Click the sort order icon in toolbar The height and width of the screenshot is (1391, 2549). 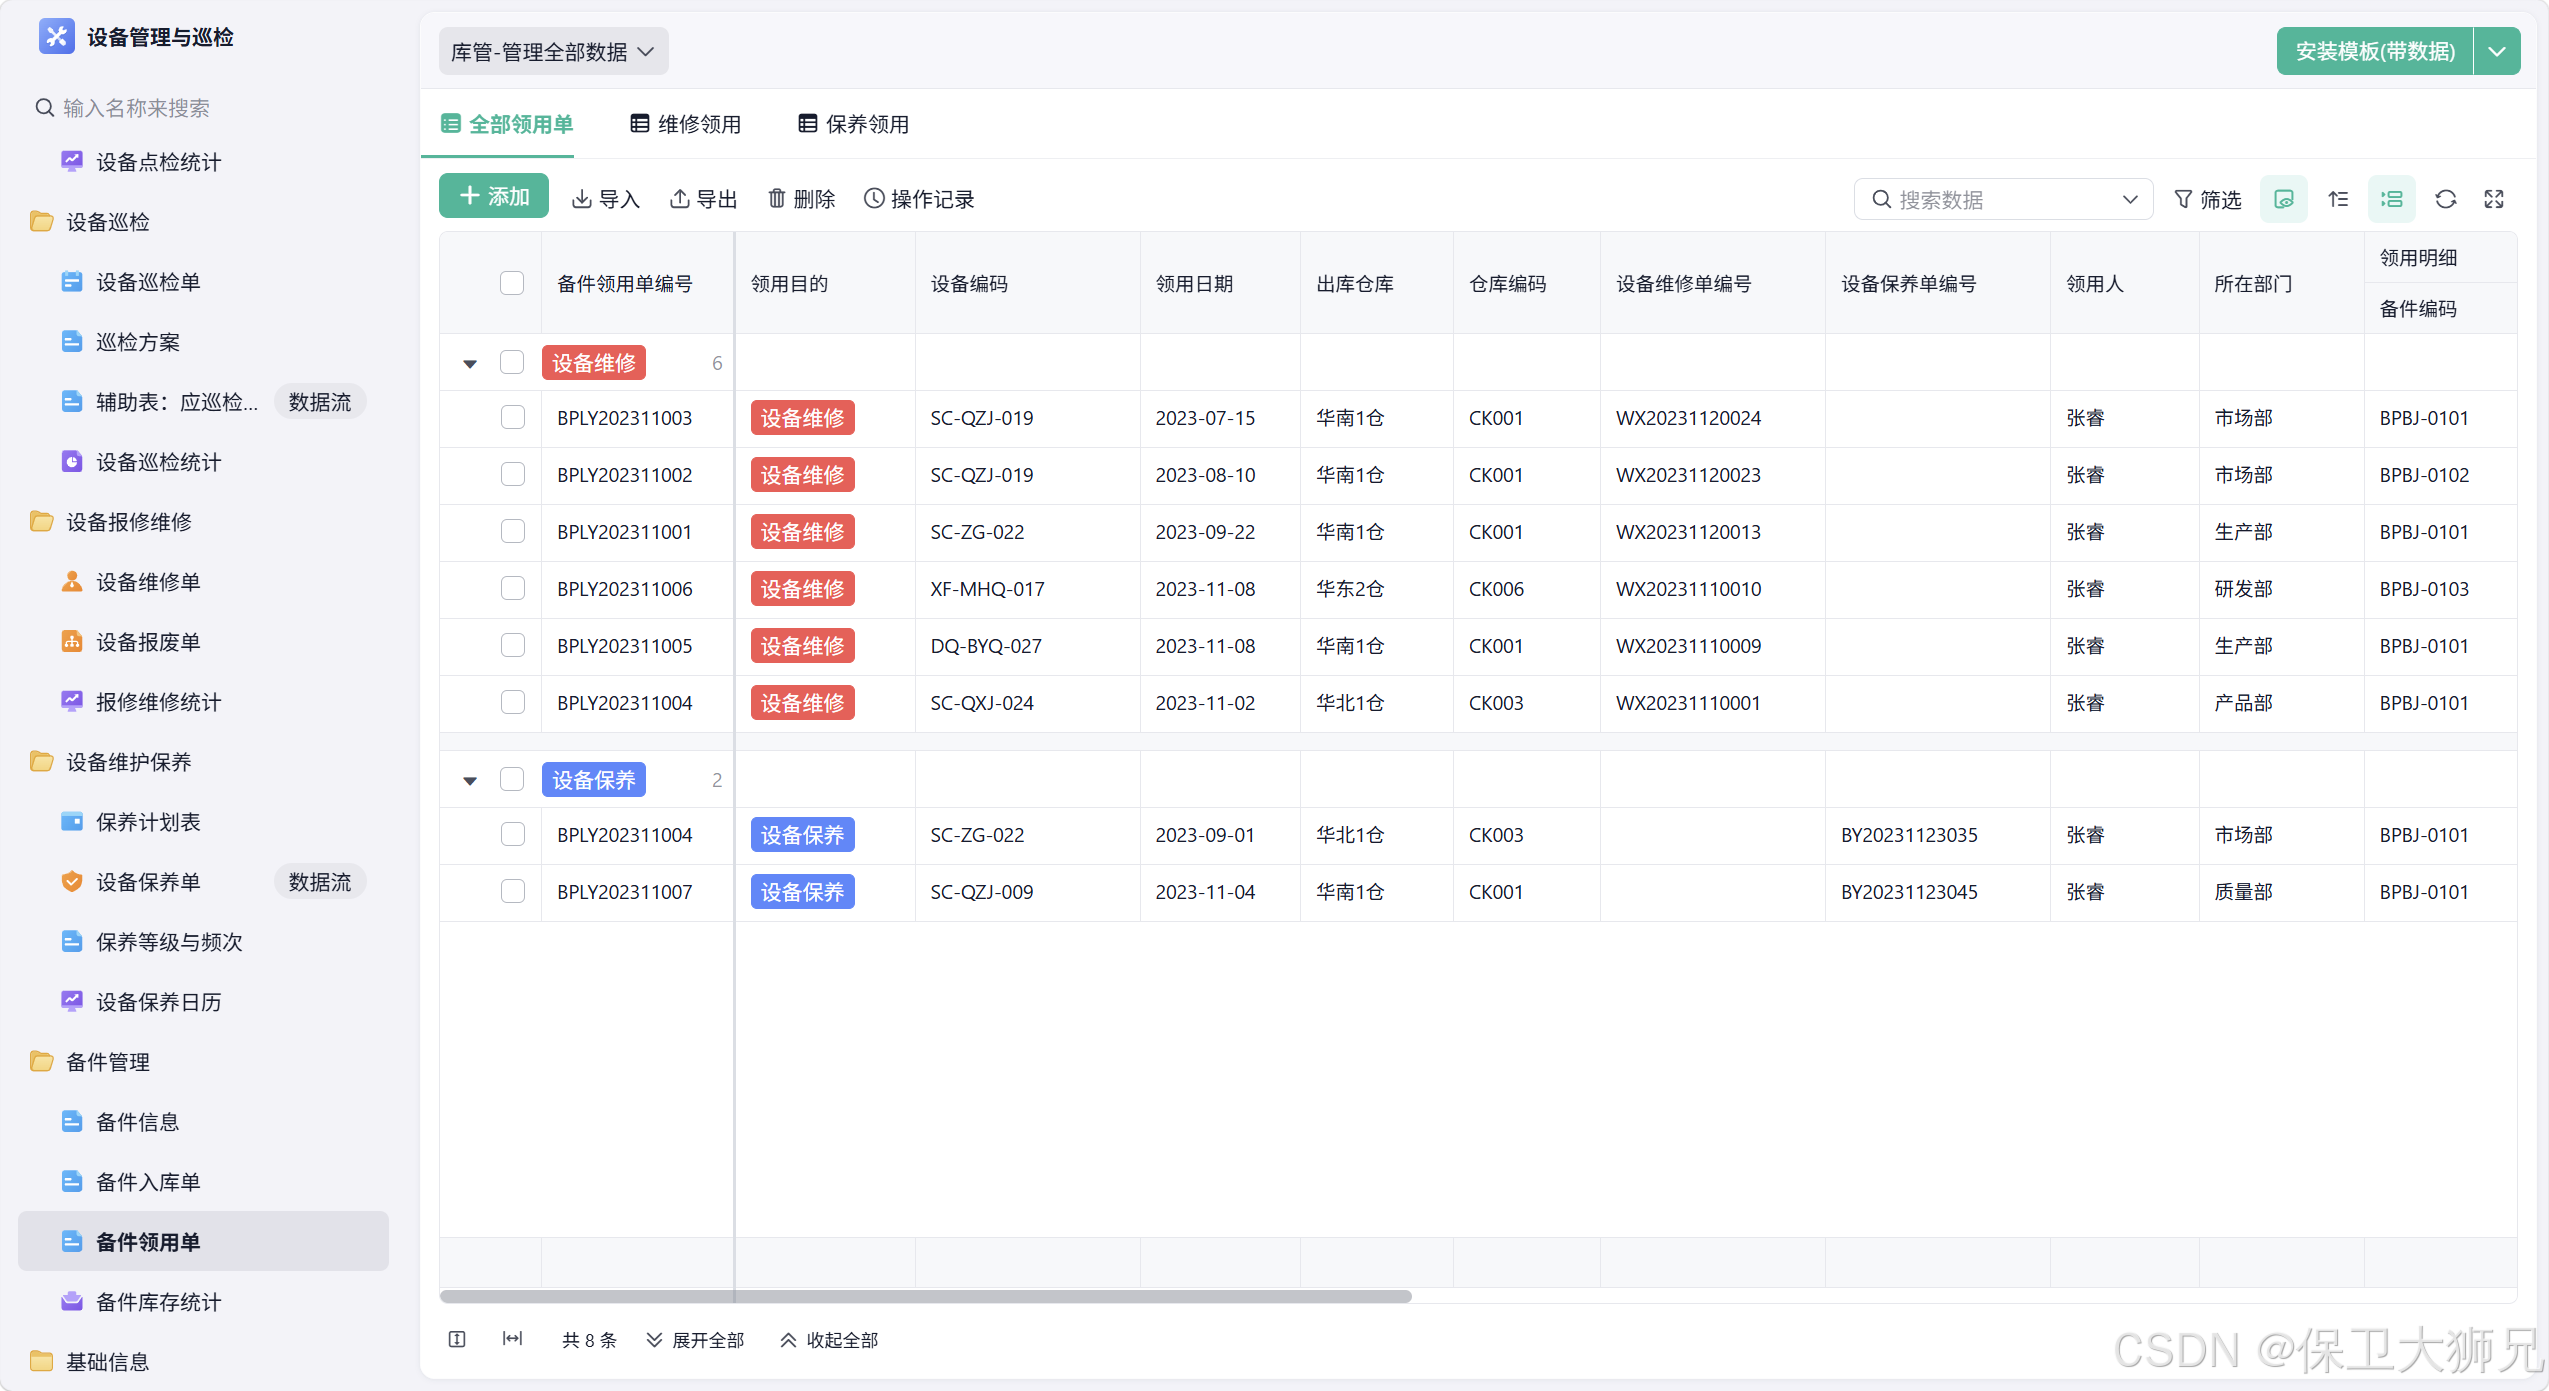(x=2338, y=199)
